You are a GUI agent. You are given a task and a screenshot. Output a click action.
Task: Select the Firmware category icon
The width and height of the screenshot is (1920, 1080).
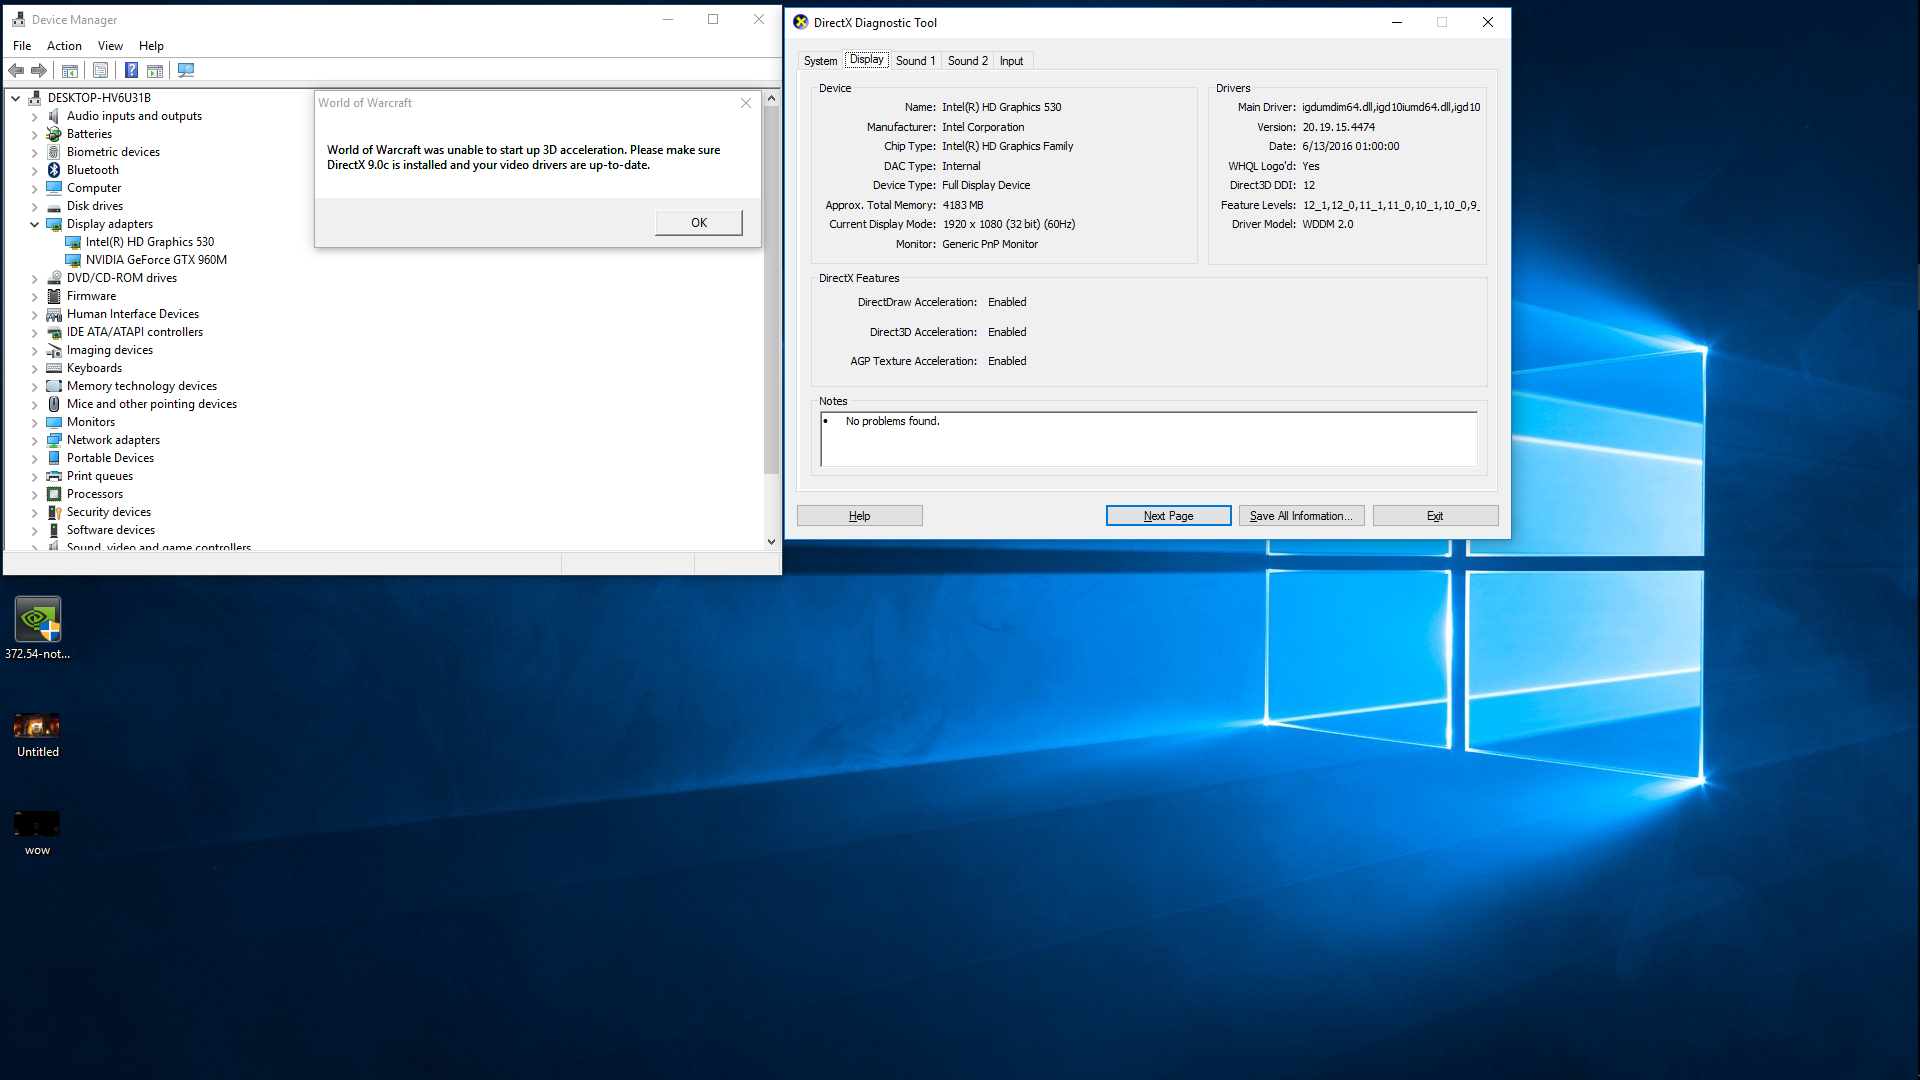coord(54,296)
